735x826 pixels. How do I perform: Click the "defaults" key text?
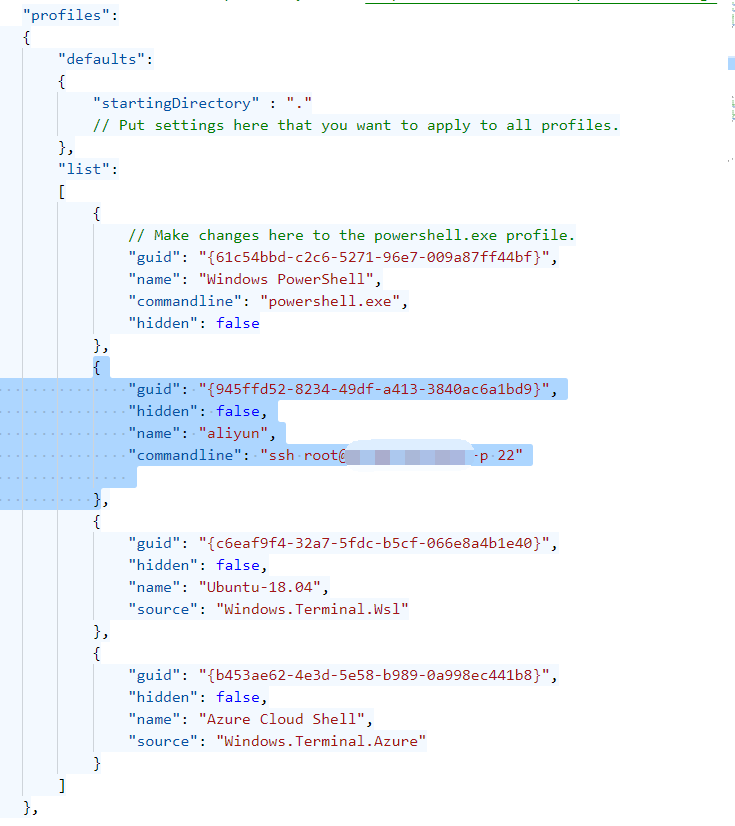point(101,59)
